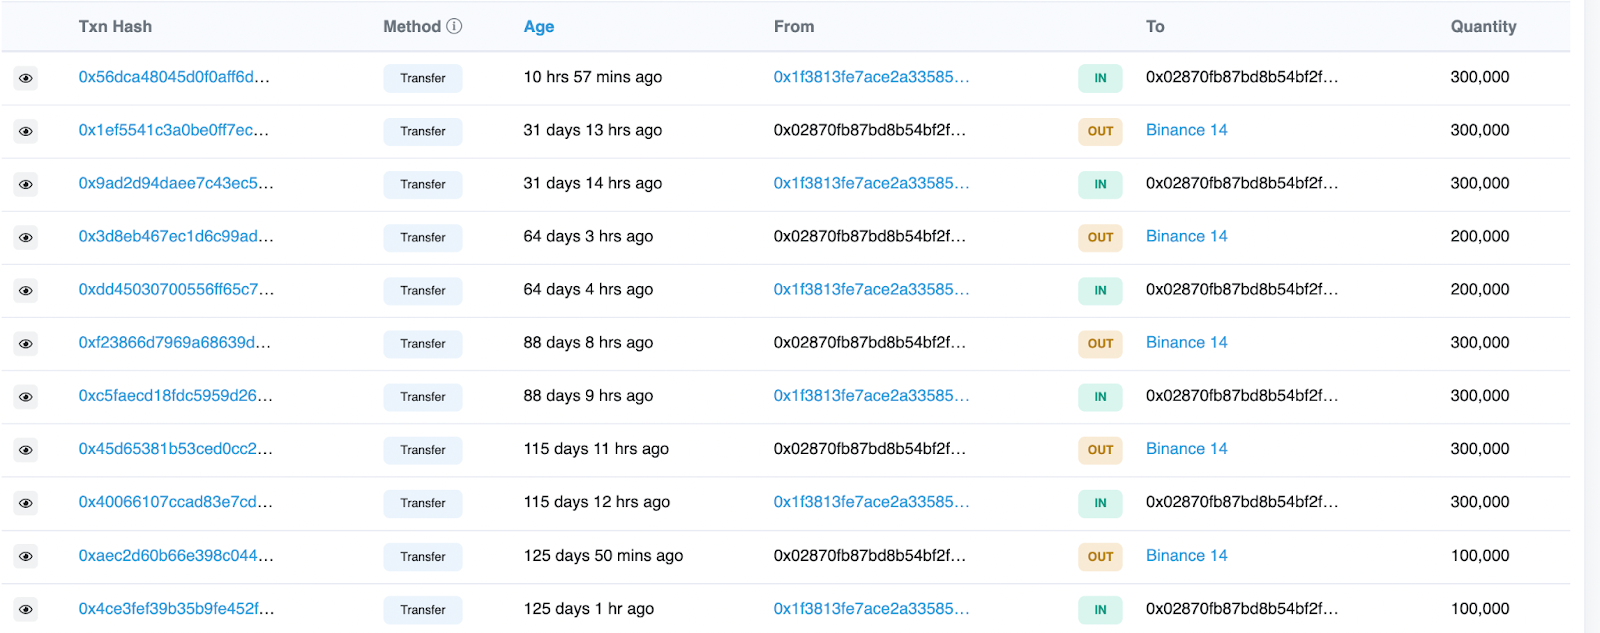Click eye icon for 0x1ef5541c3a0be0ff7ec transaction

coord(26,131)
